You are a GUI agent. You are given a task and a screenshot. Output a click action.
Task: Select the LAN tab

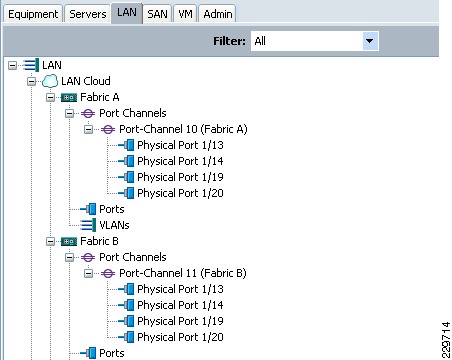127,13
